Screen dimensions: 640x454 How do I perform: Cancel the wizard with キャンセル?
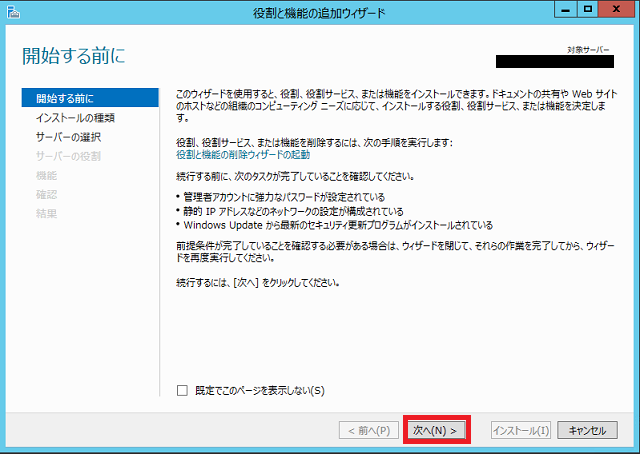pos(587,430)
